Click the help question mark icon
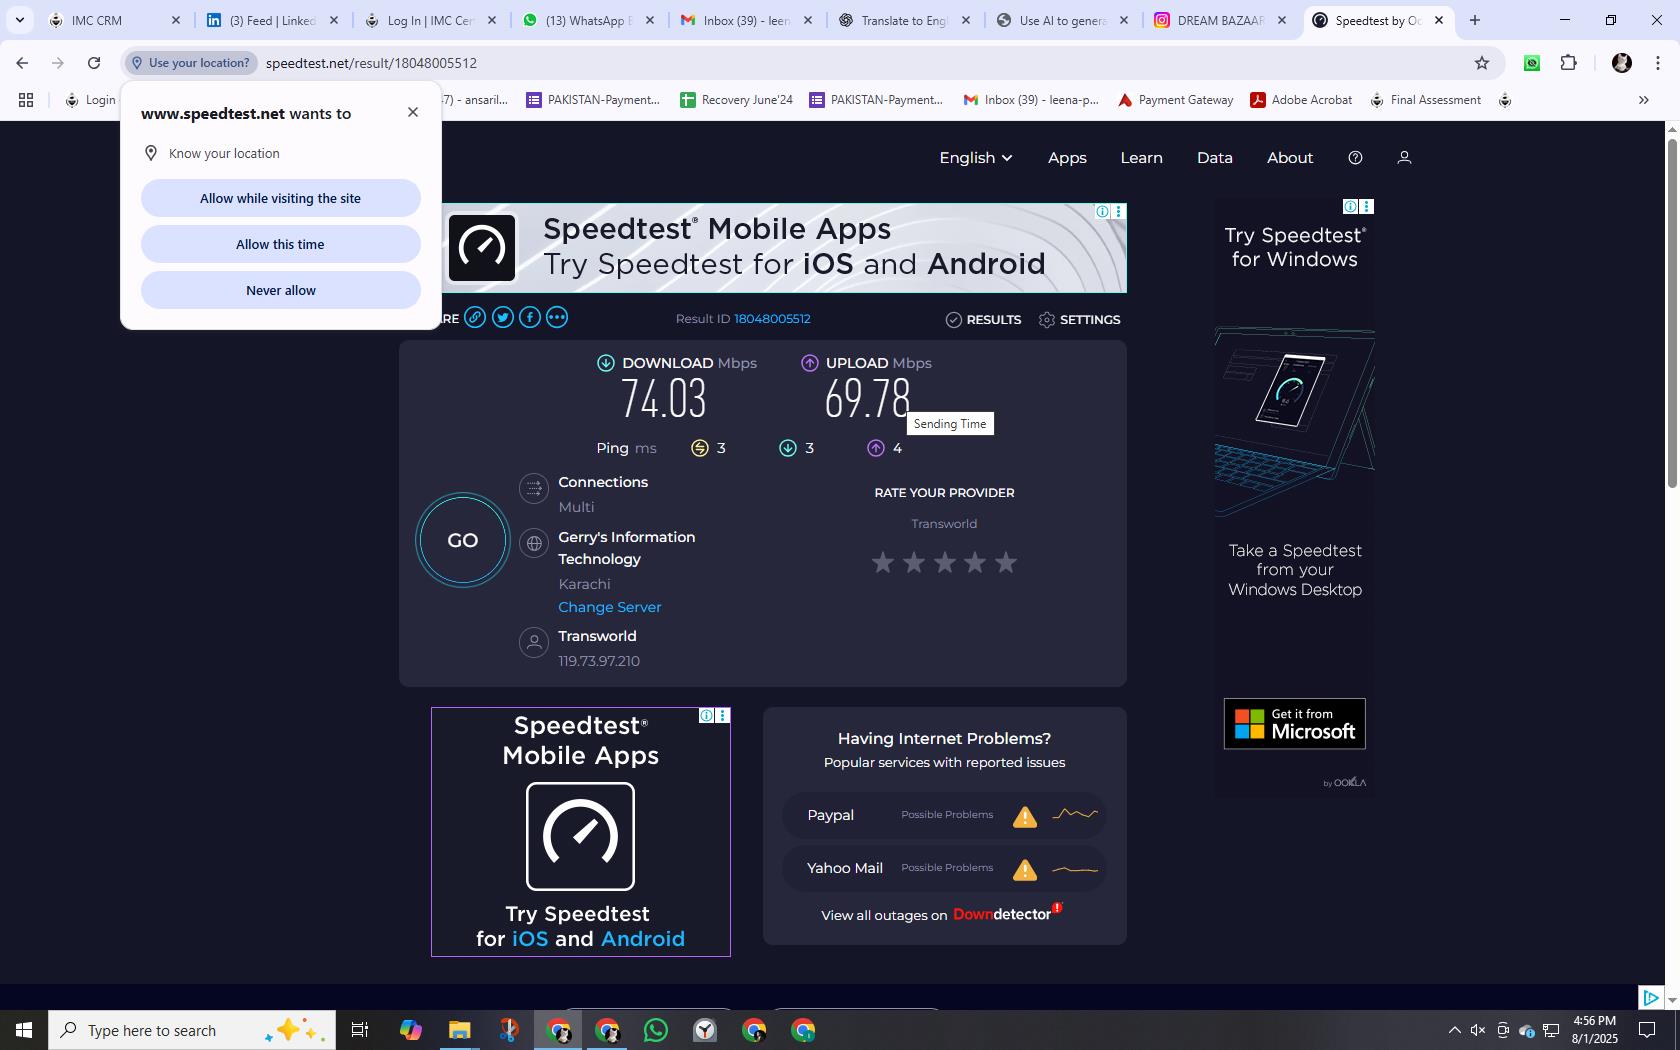 [1355, 158]
